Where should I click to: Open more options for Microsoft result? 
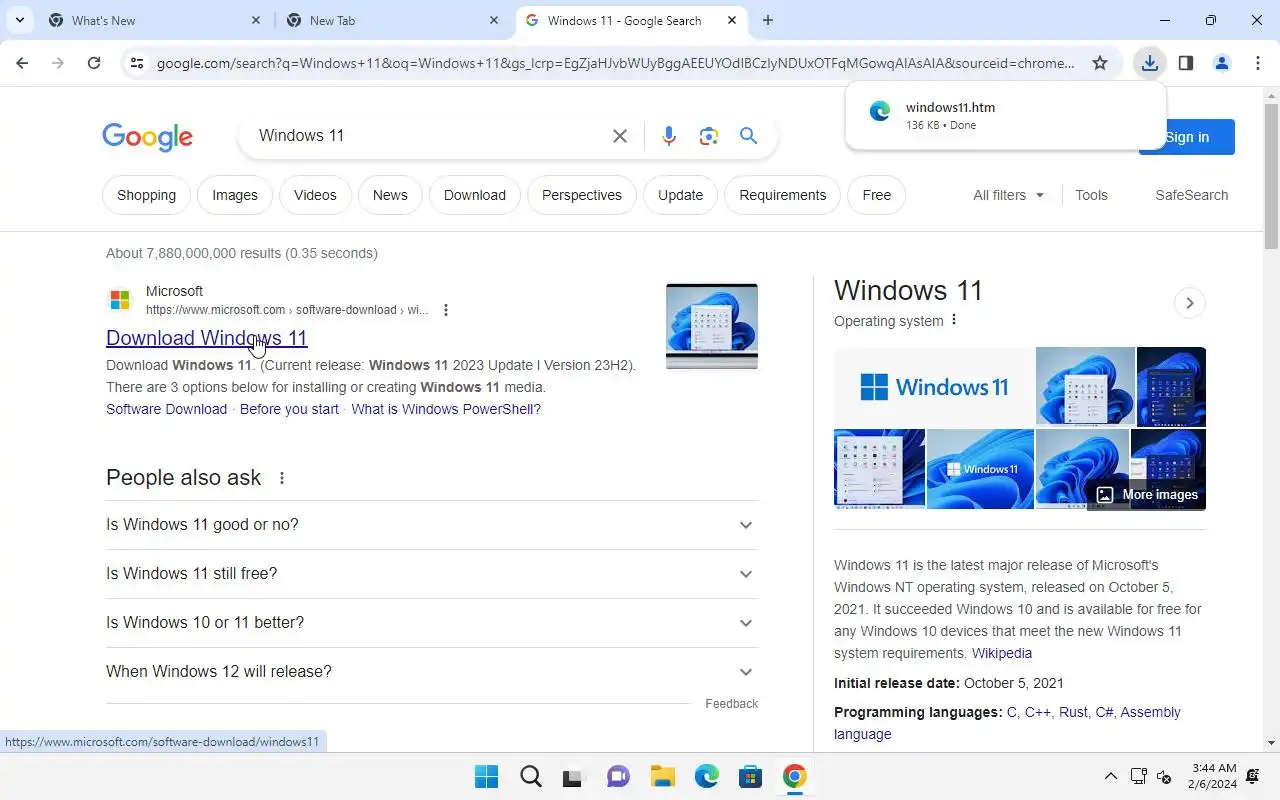point(446,310)
